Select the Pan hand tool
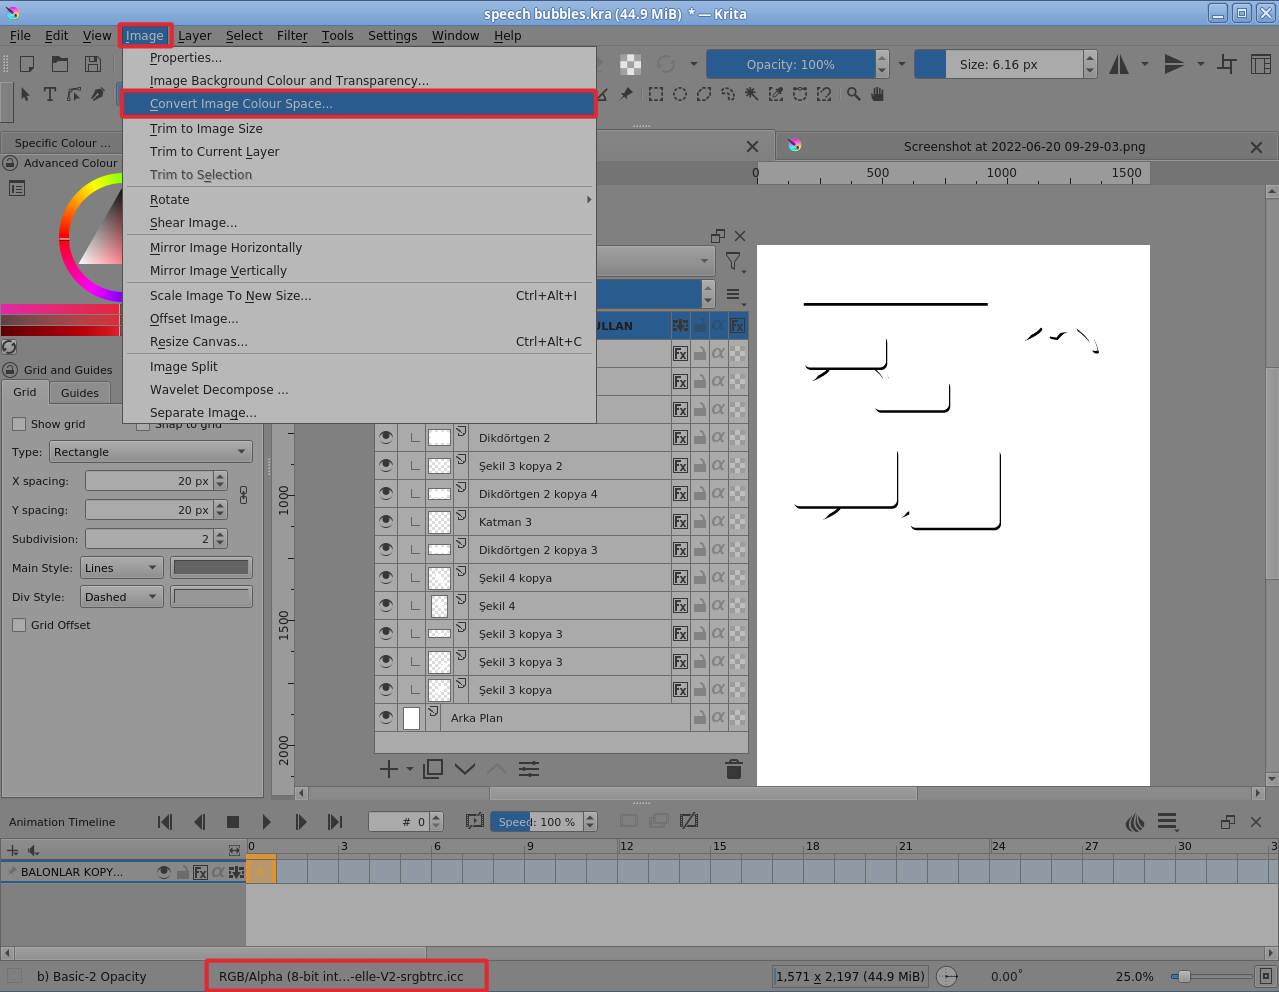This screenshot has width=1279, height=992. [x=878, y=94]
